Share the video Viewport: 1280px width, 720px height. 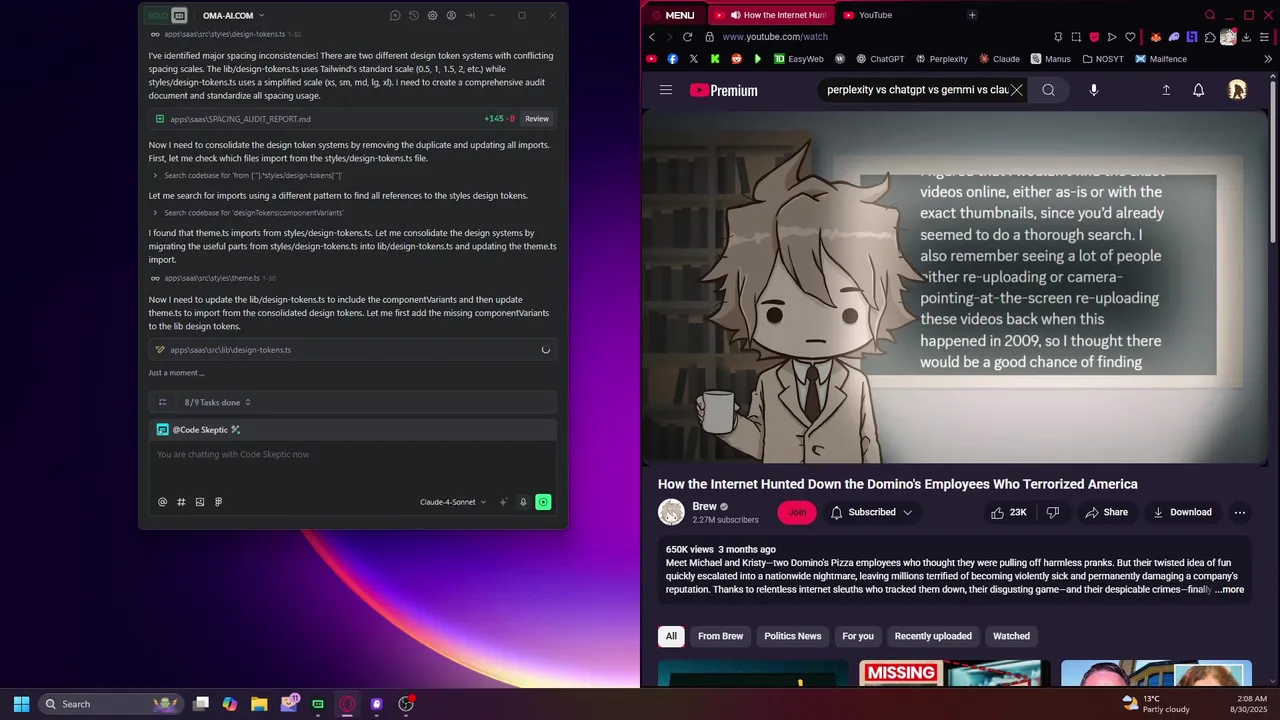pyautogui.click(x=1106, y=512)
